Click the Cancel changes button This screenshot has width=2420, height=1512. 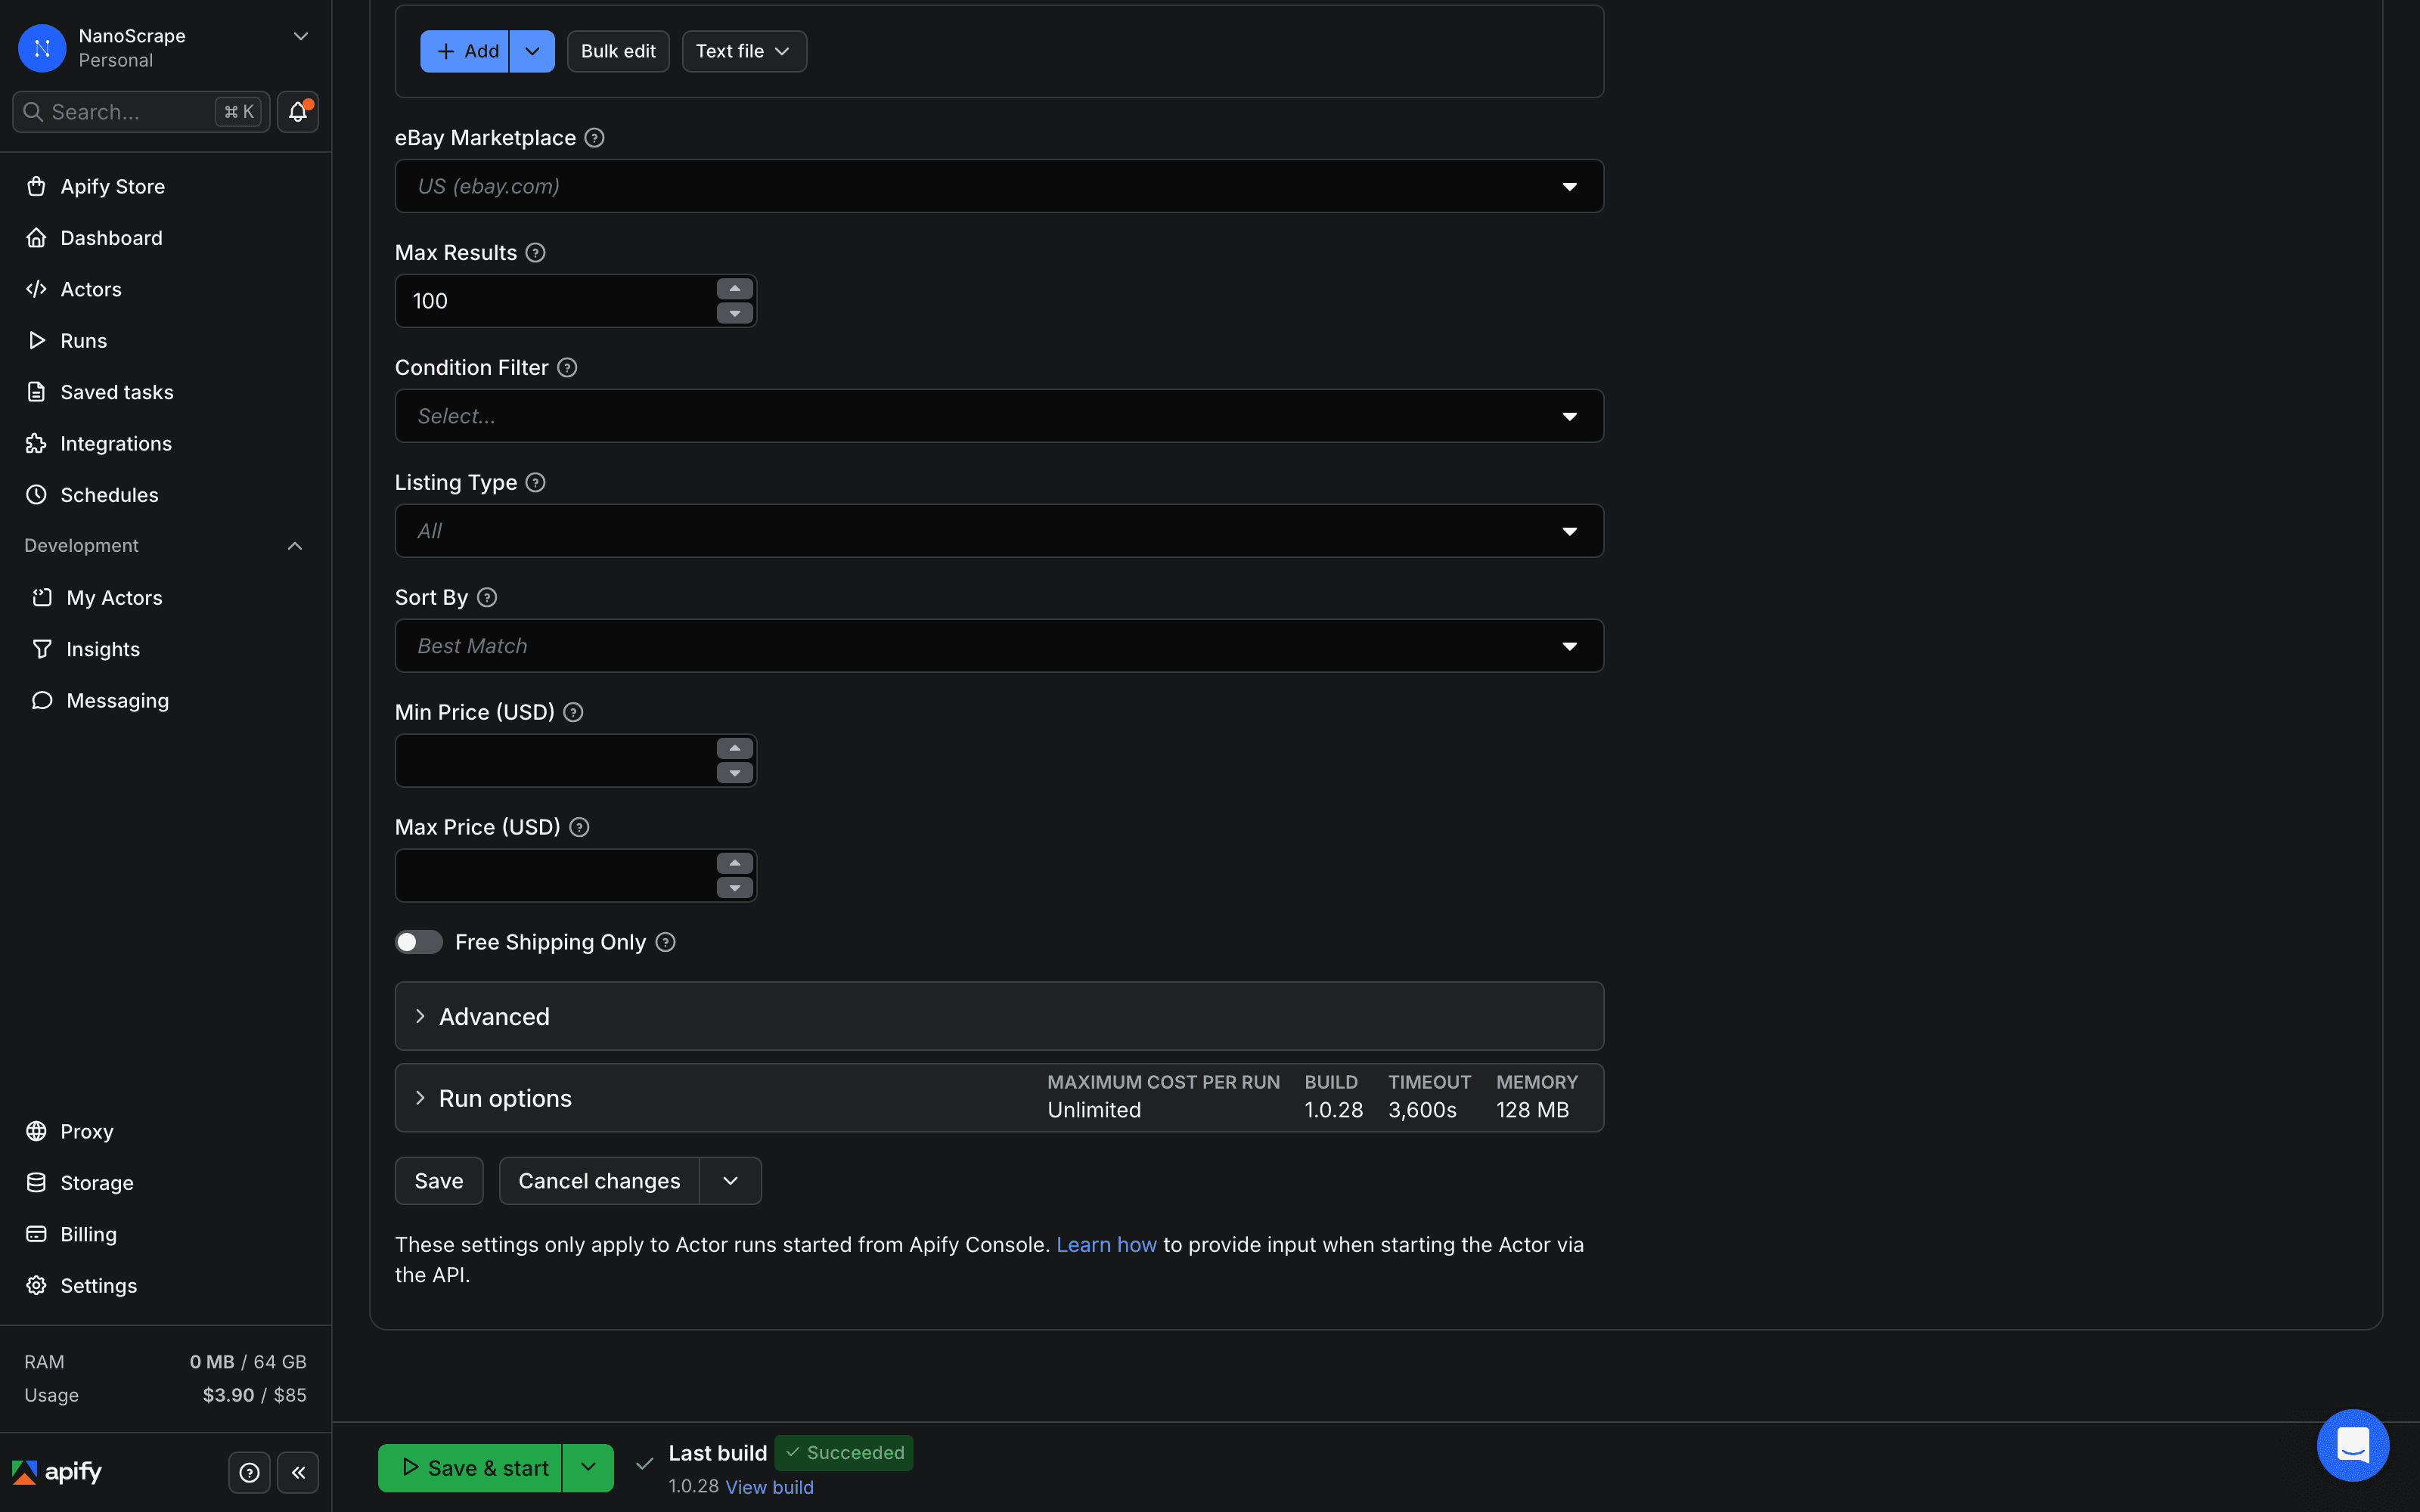point(599,1181)
